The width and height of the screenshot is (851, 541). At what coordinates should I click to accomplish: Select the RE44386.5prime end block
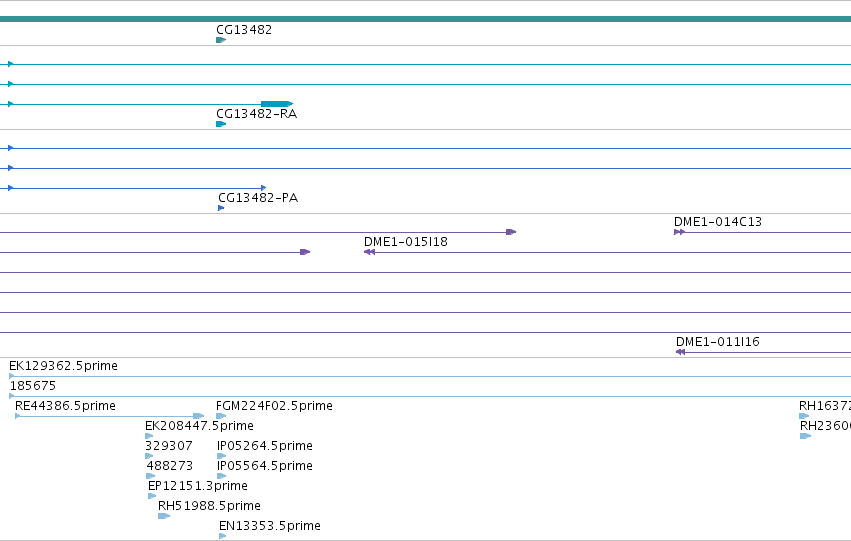coord(199,416)
